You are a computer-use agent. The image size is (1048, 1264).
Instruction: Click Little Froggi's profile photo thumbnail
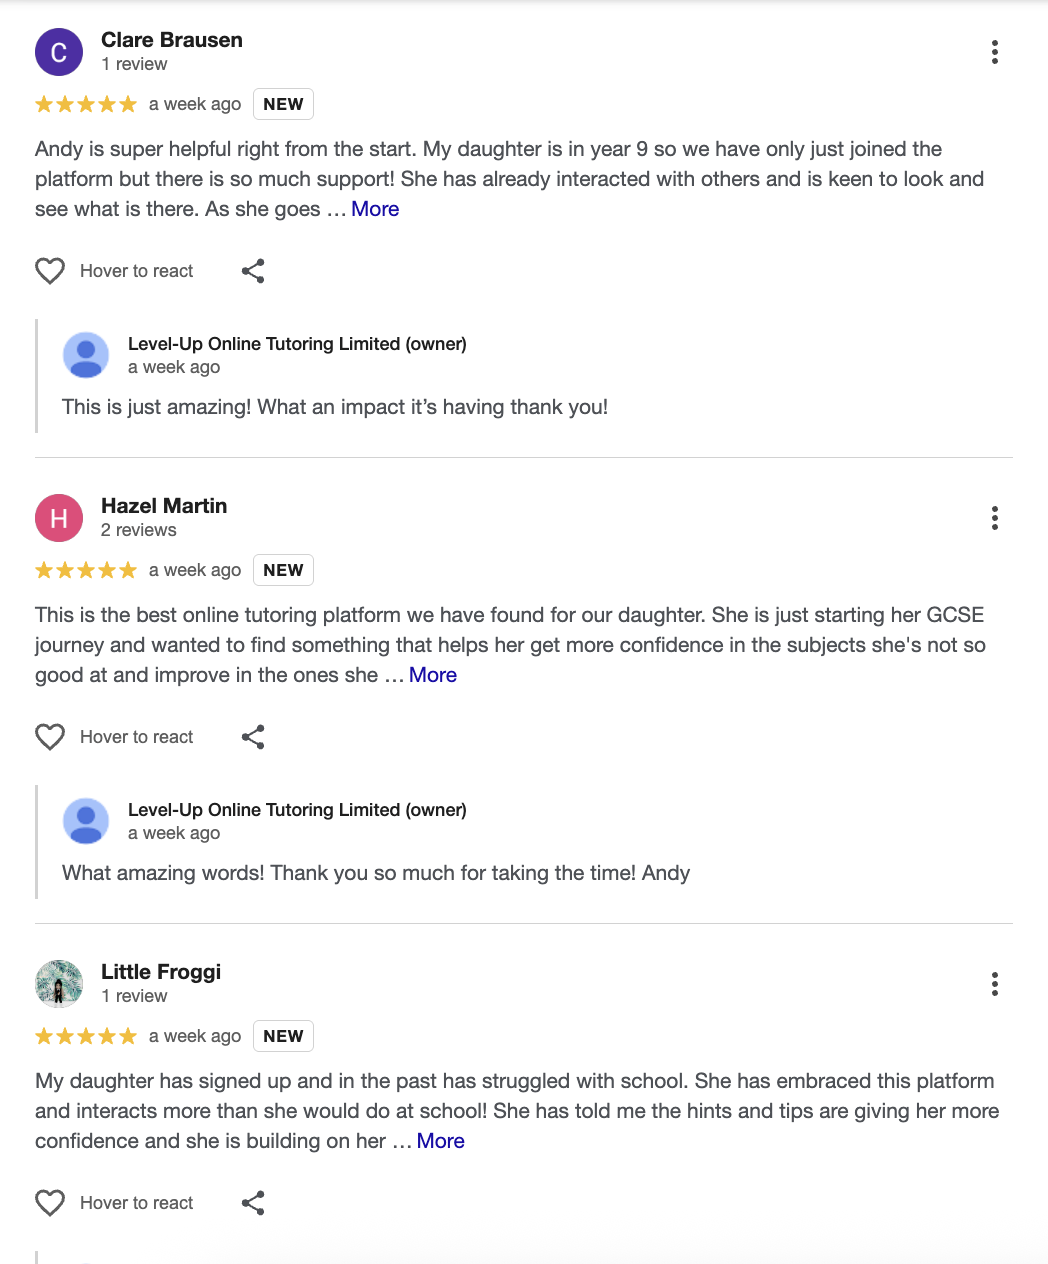tap(59, 984)
